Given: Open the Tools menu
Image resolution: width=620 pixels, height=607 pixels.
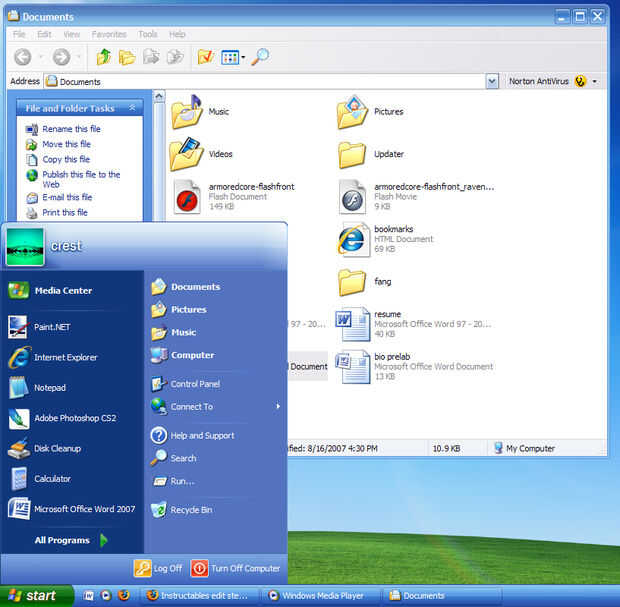Looking at the screenshot, I should coord(148,34).
